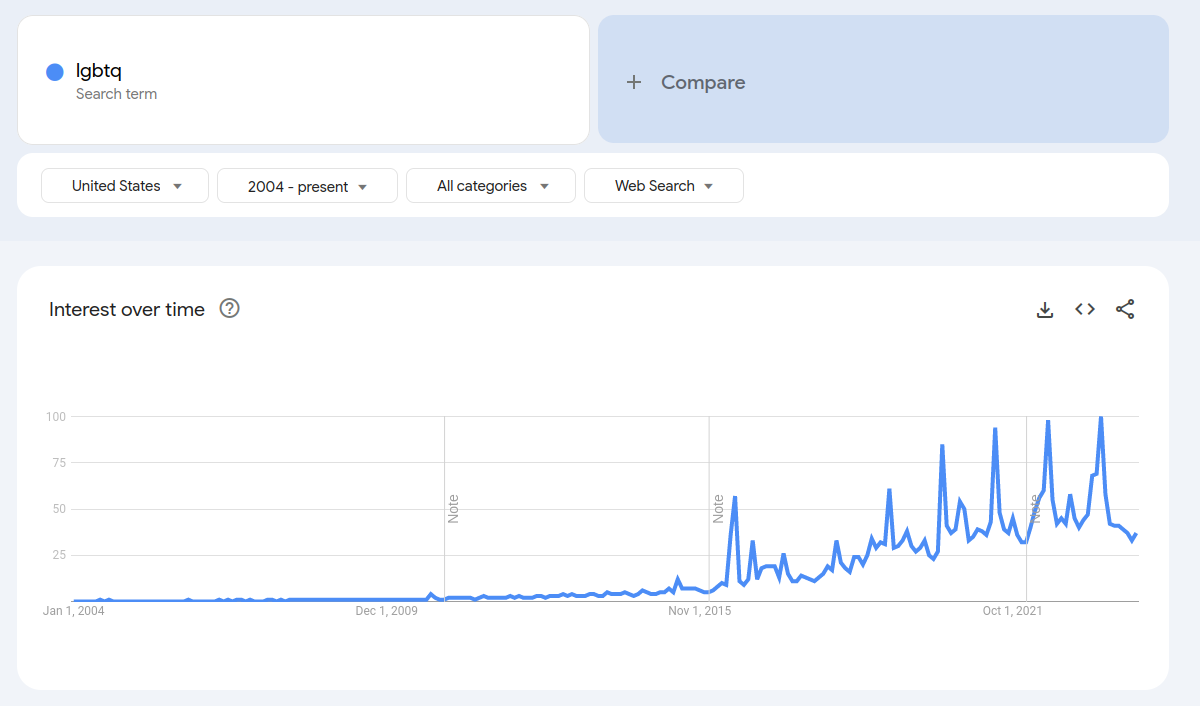Viewport: 1200px width, 706px height.
Task: Open the embed code icon
Action: point(1085,310)
